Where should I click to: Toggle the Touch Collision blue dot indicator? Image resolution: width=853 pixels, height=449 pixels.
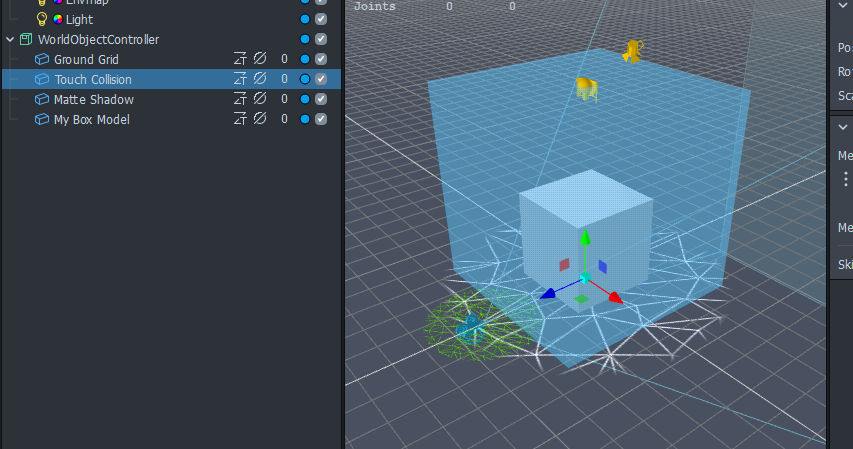(x=305, y=79)
